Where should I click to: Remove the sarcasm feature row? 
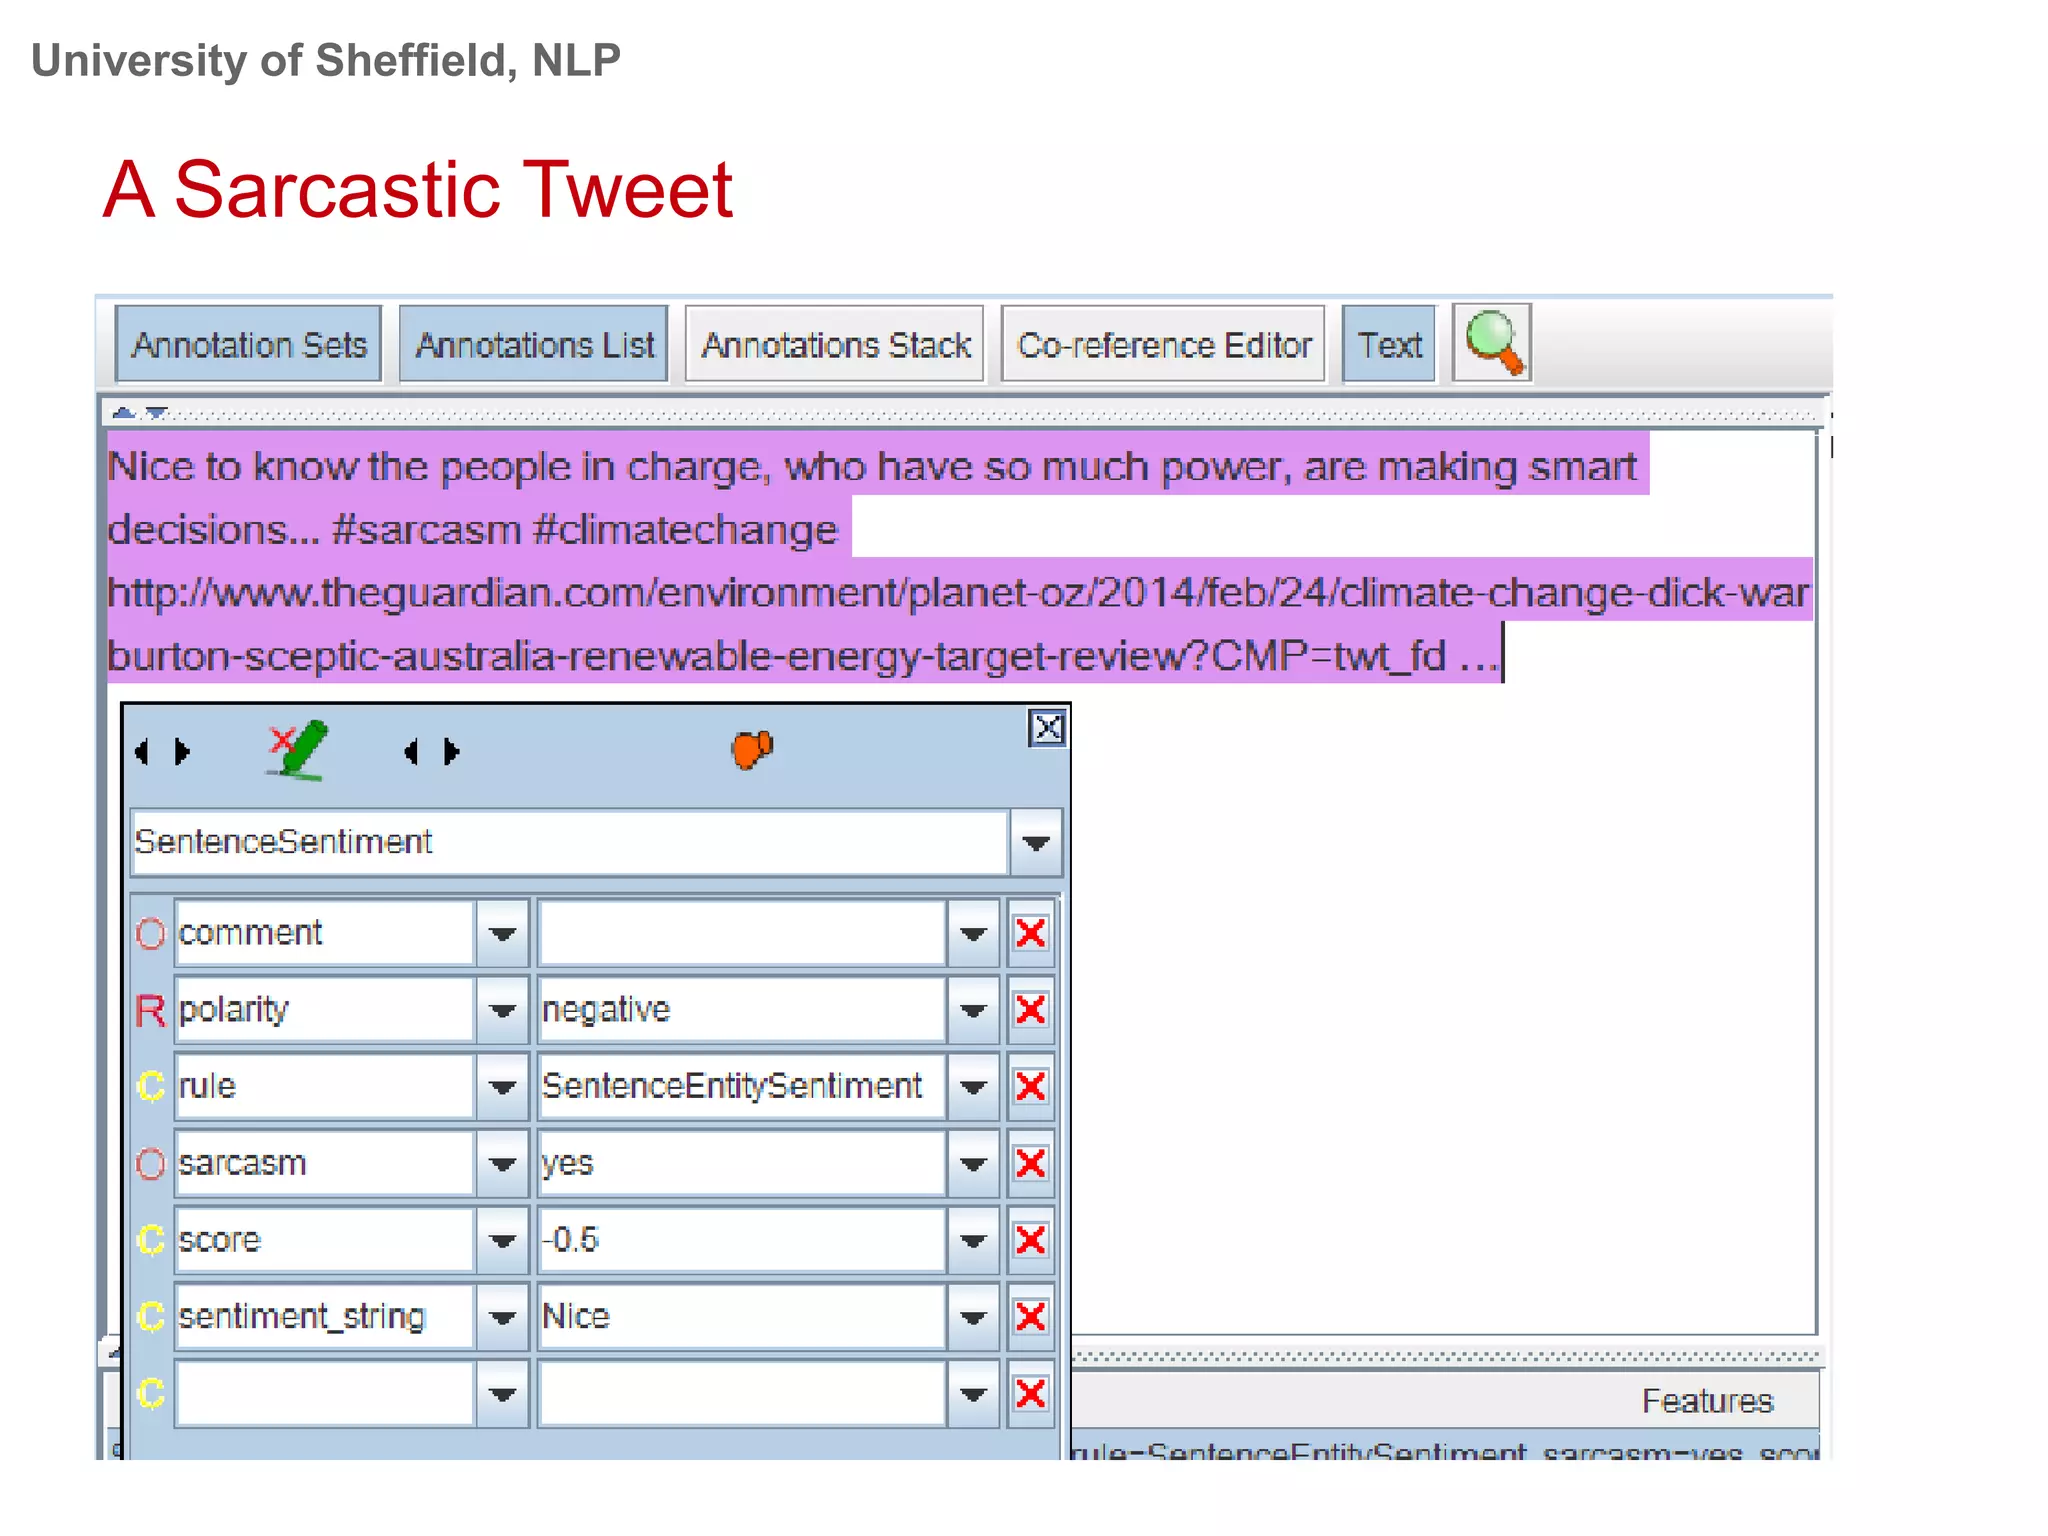(x=1030, y=1163)
